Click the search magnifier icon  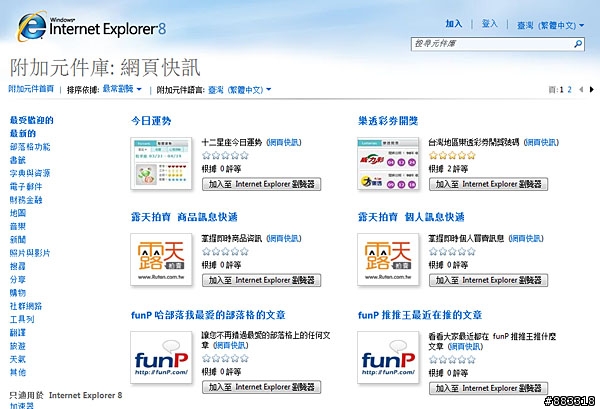pos(578,44)
